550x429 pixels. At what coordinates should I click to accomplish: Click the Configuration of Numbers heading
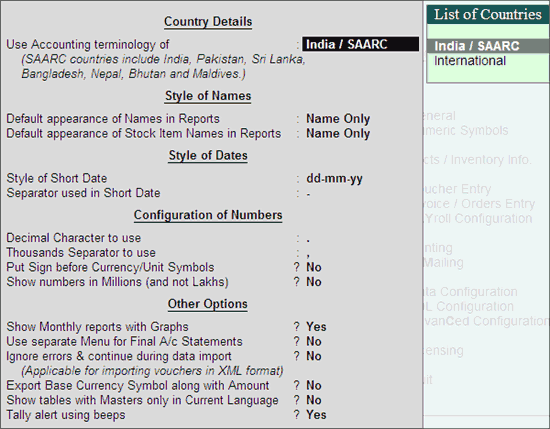[x=208, y=215]
